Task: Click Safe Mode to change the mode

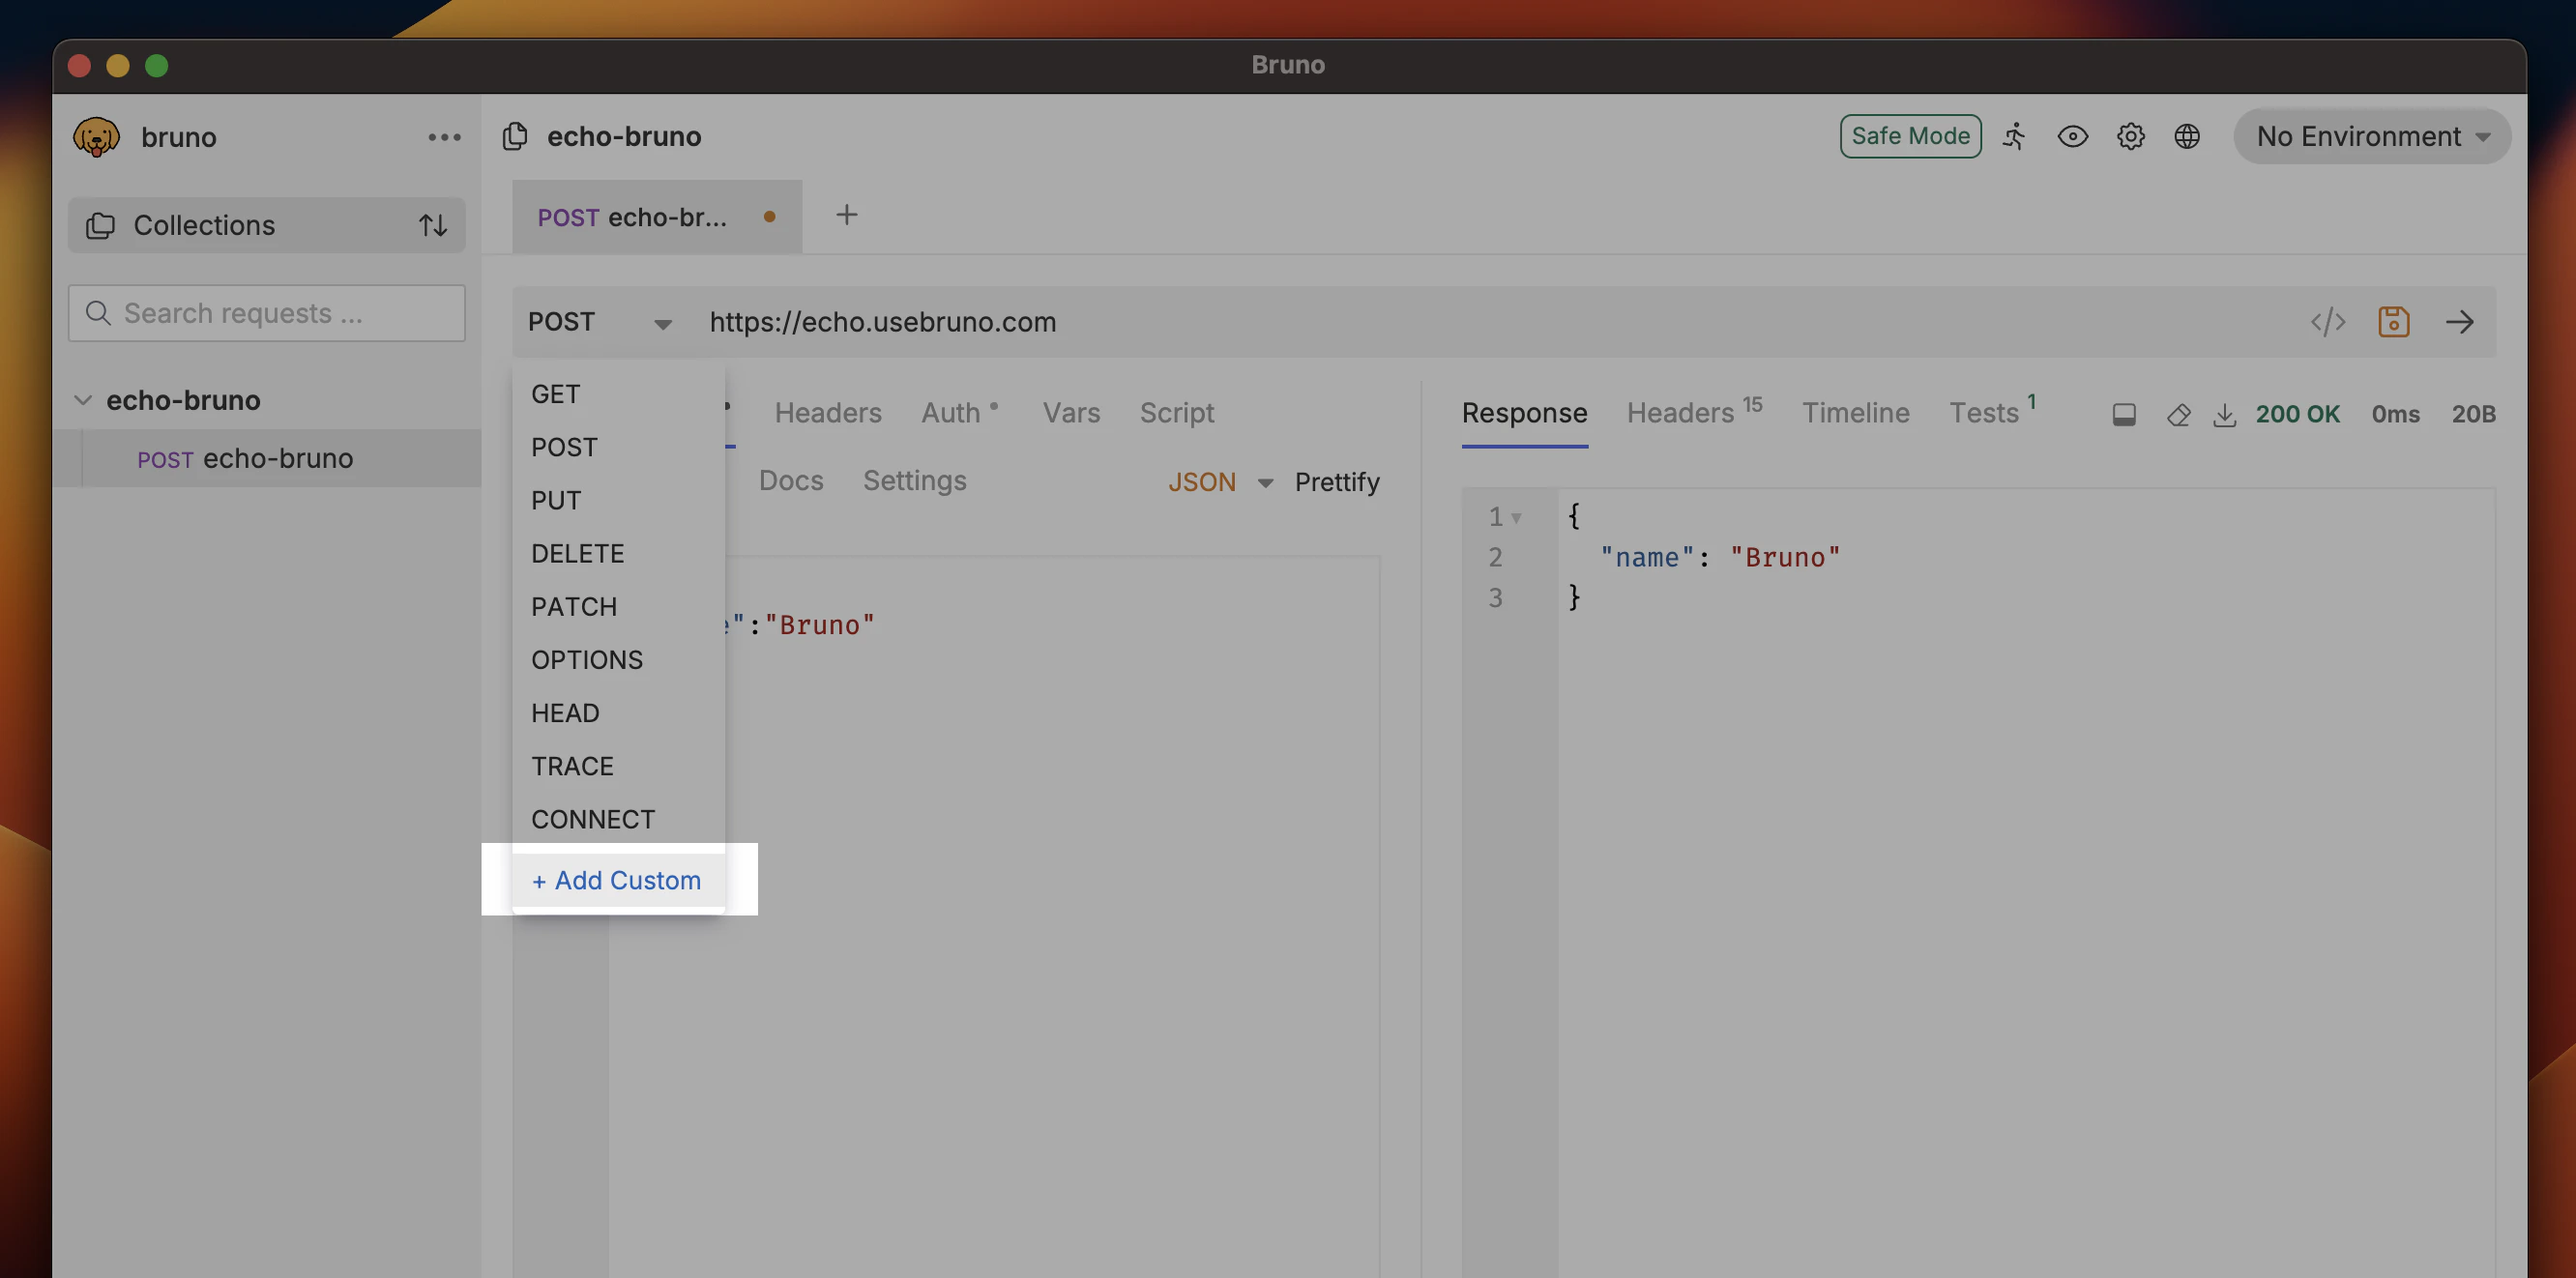Action: coord(1910,136)
